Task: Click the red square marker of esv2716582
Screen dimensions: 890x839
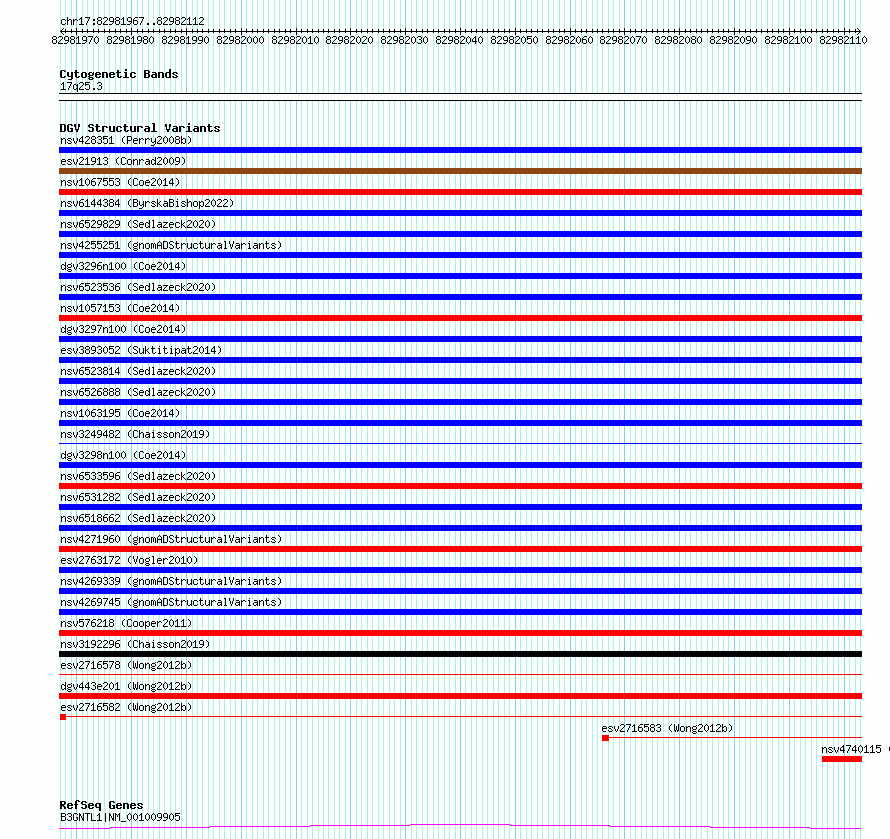Action: point(63,717)
